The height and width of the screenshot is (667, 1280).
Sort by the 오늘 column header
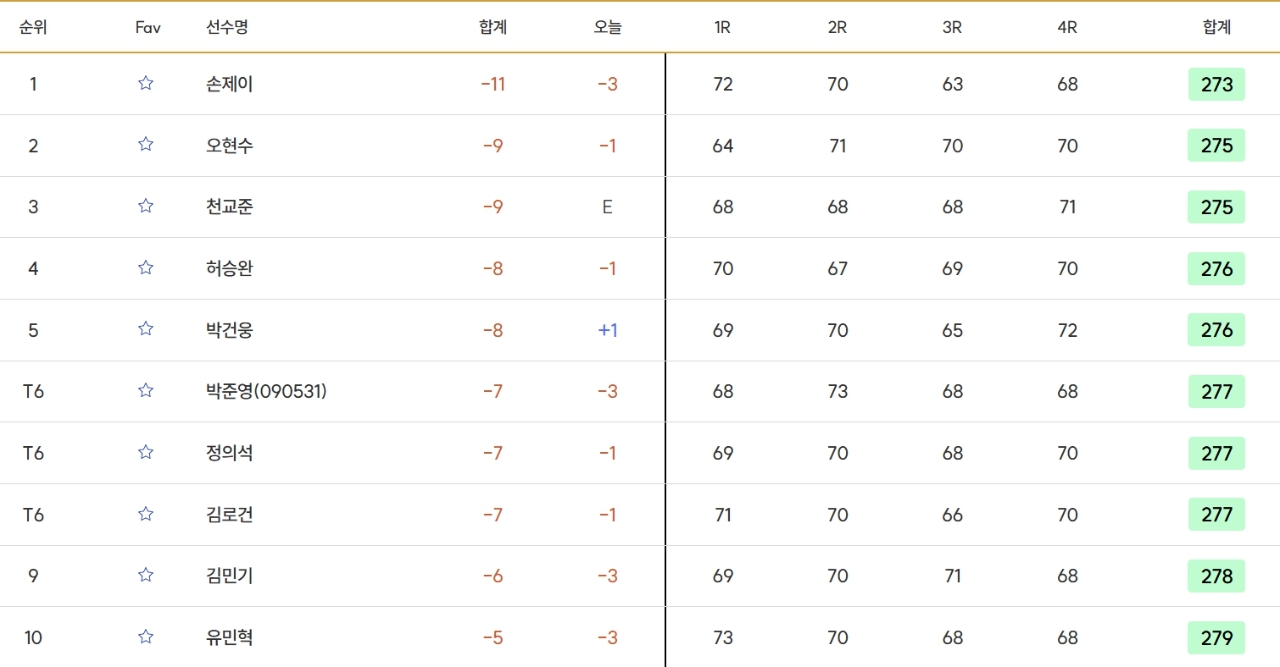point(607,28)
